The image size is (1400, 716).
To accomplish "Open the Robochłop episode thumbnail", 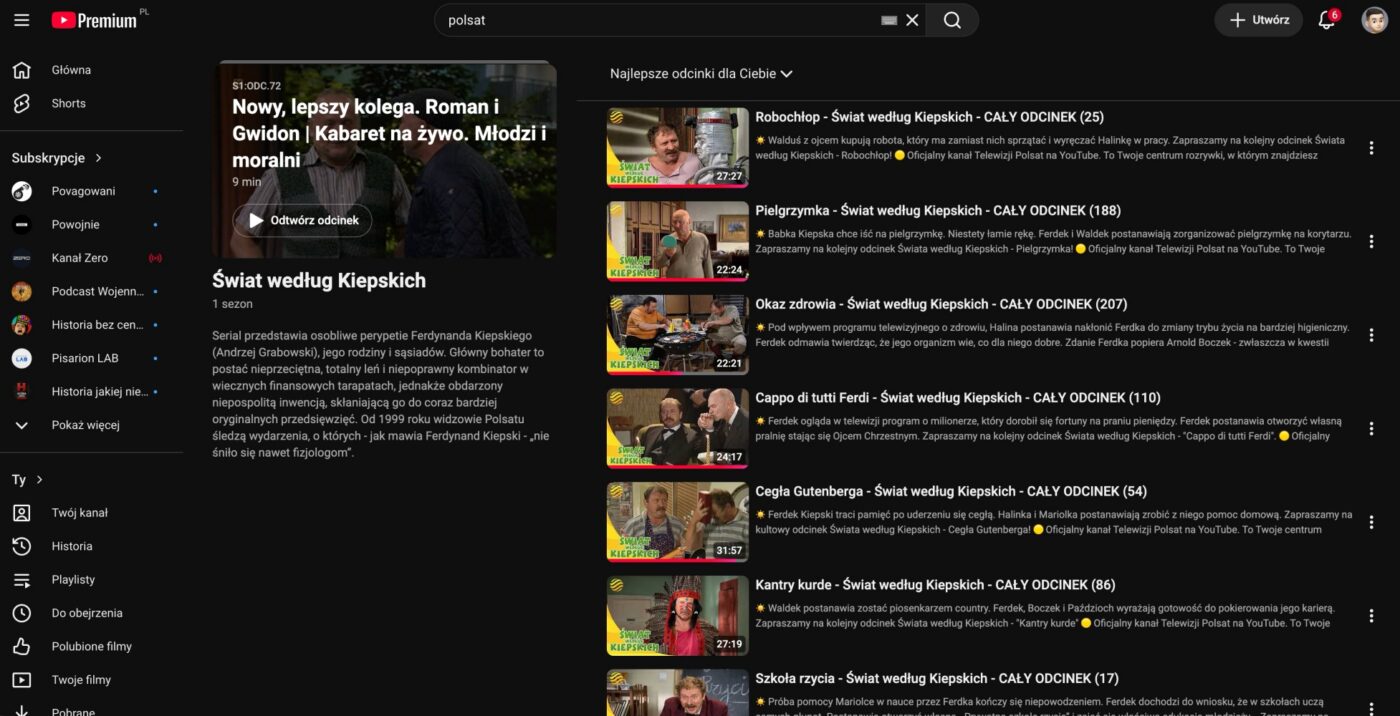I will pyautogui.click(x=677, y=147).
